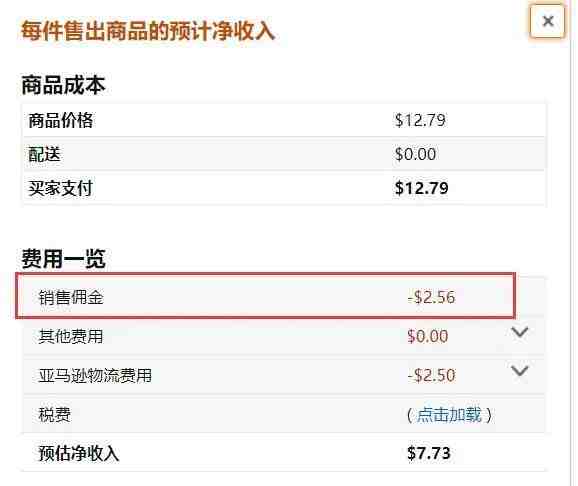
Task: Expand the 亚马逊物流费用 chevron
Action: click(x=520, y=371)
